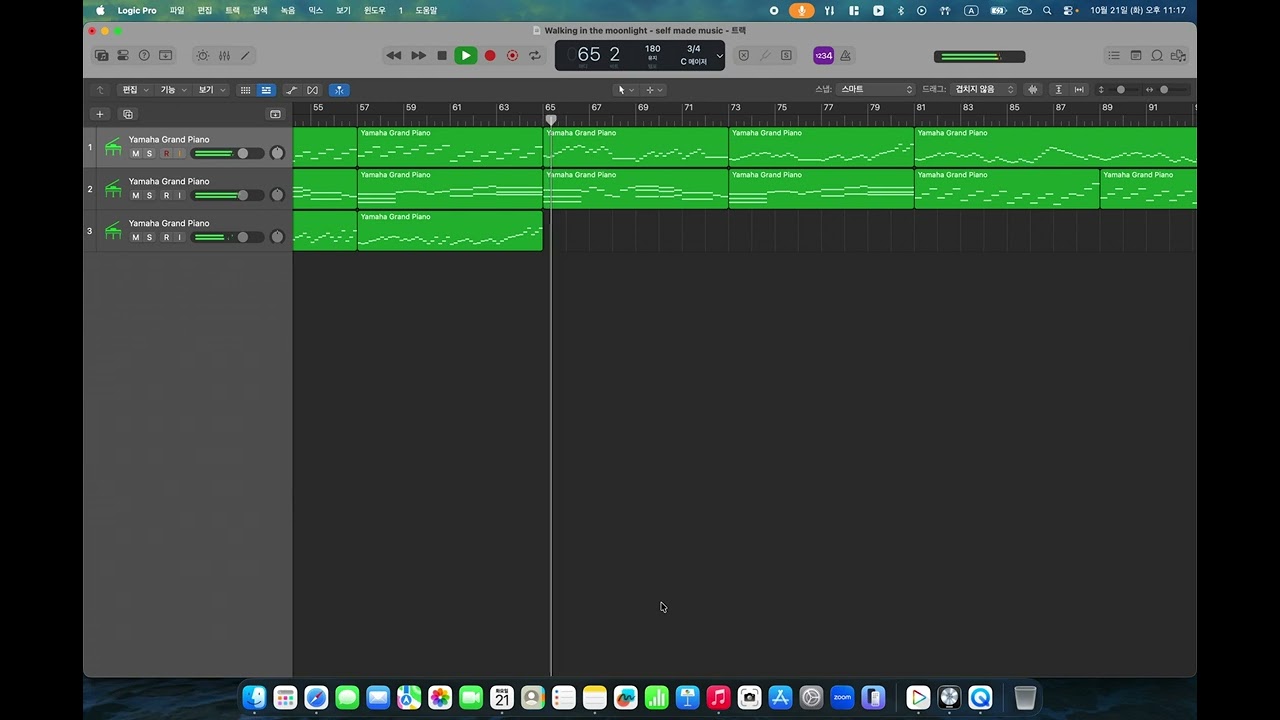Image resolution: width=1280 pixels, height=720 pixels.
Task: Show the Inspector panel
Action: [123, 56]
